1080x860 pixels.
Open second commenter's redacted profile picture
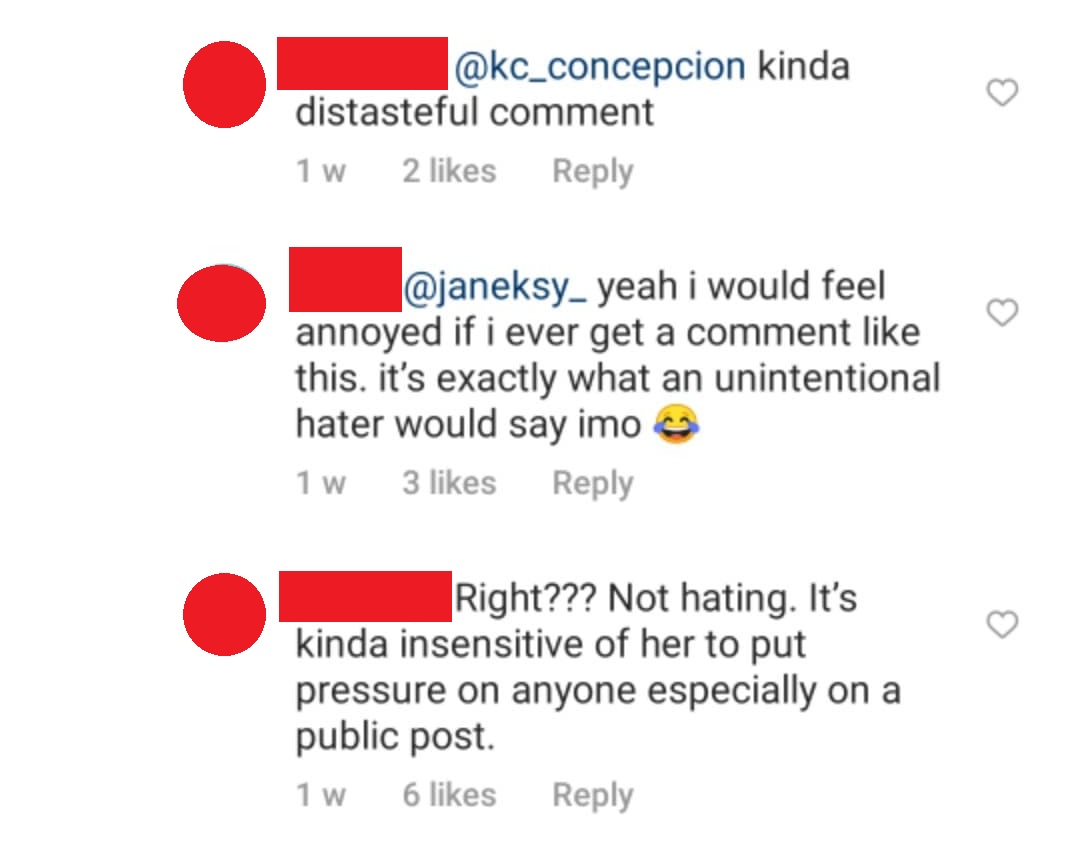222,303
